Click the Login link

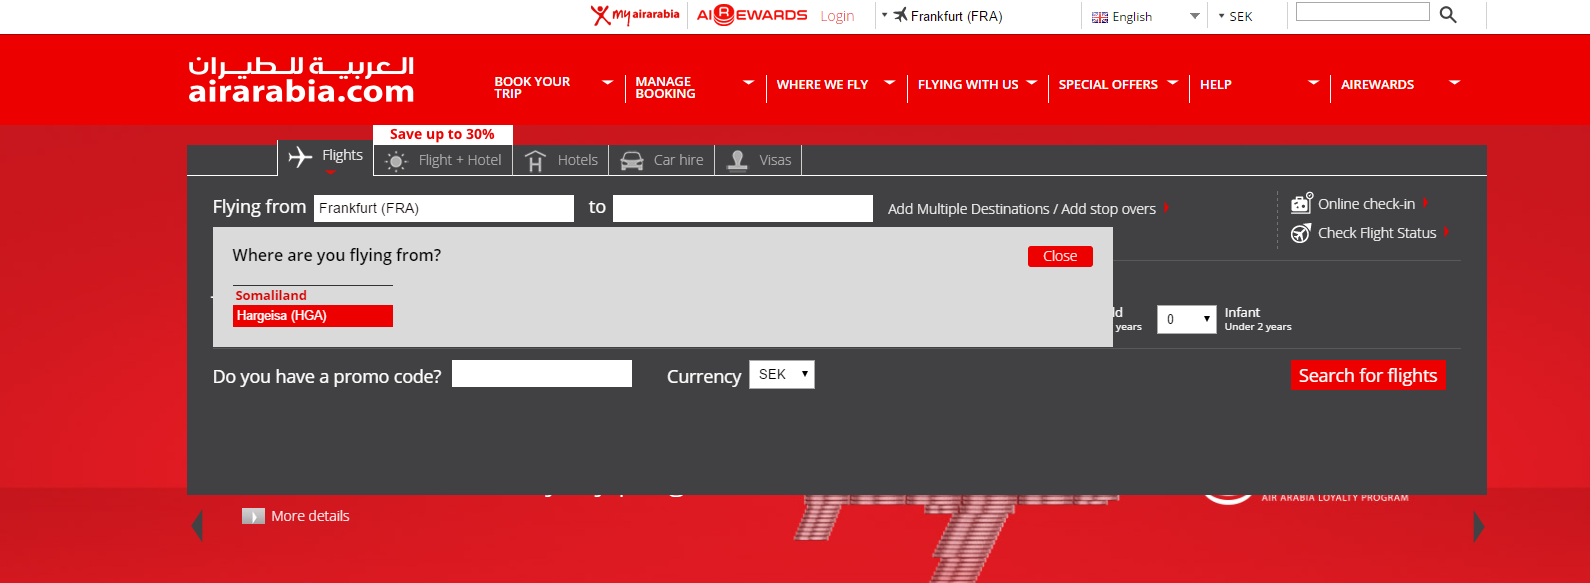837,16
